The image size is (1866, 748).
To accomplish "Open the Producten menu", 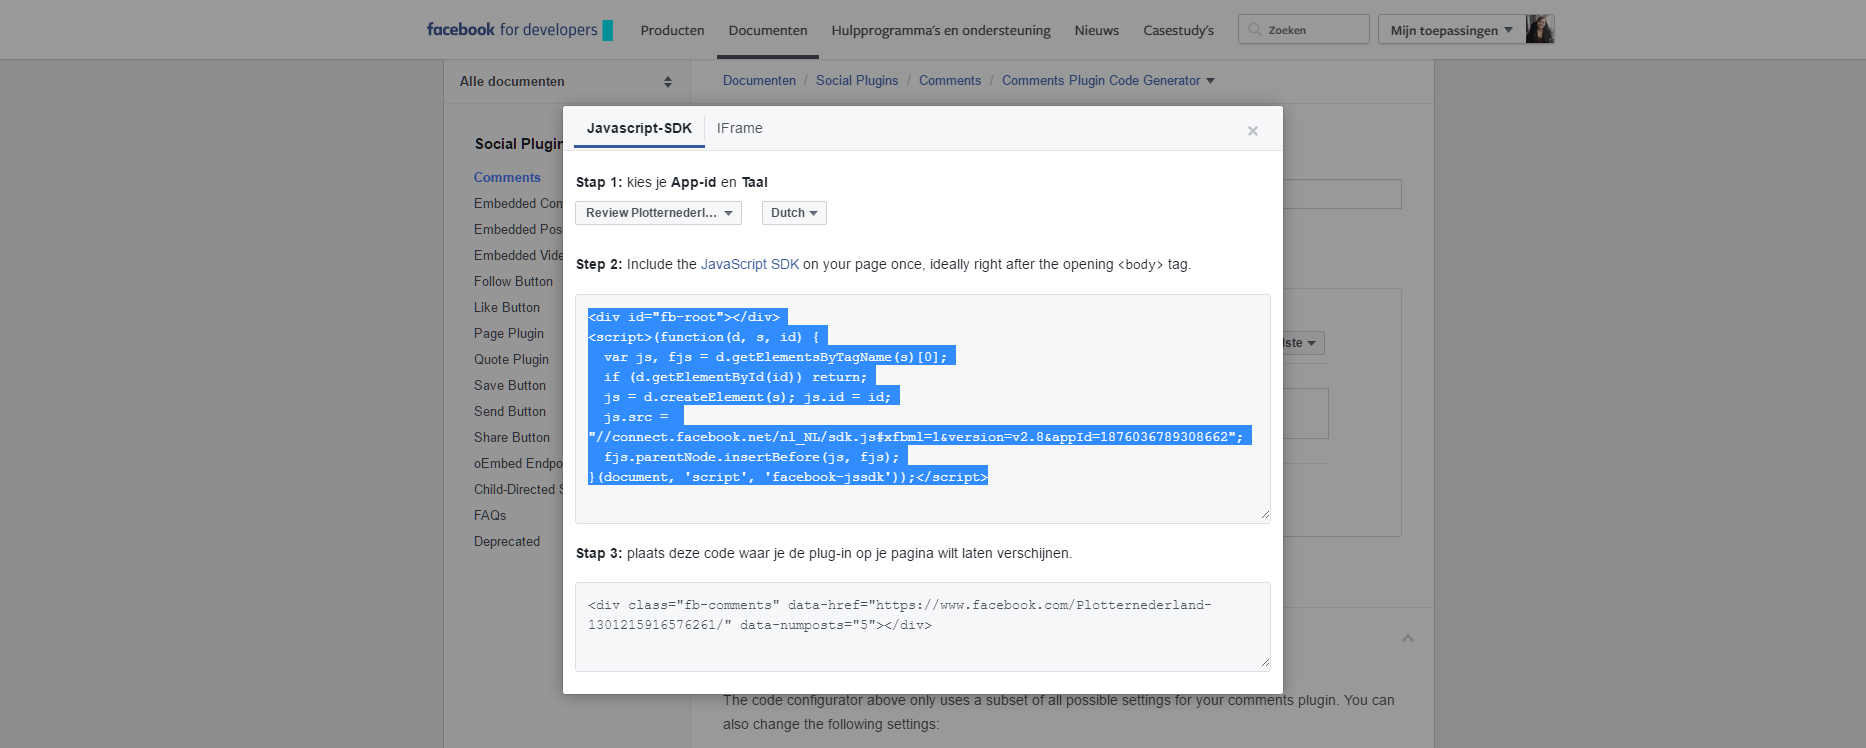I will 672,30.
